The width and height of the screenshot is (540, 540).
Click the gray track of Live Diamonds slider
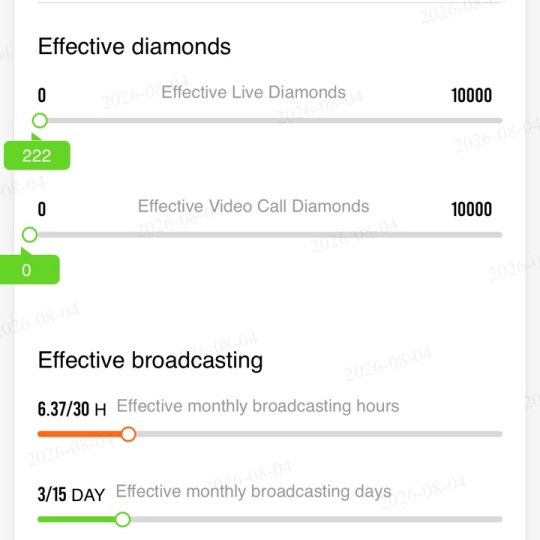(x=275, y=121)
